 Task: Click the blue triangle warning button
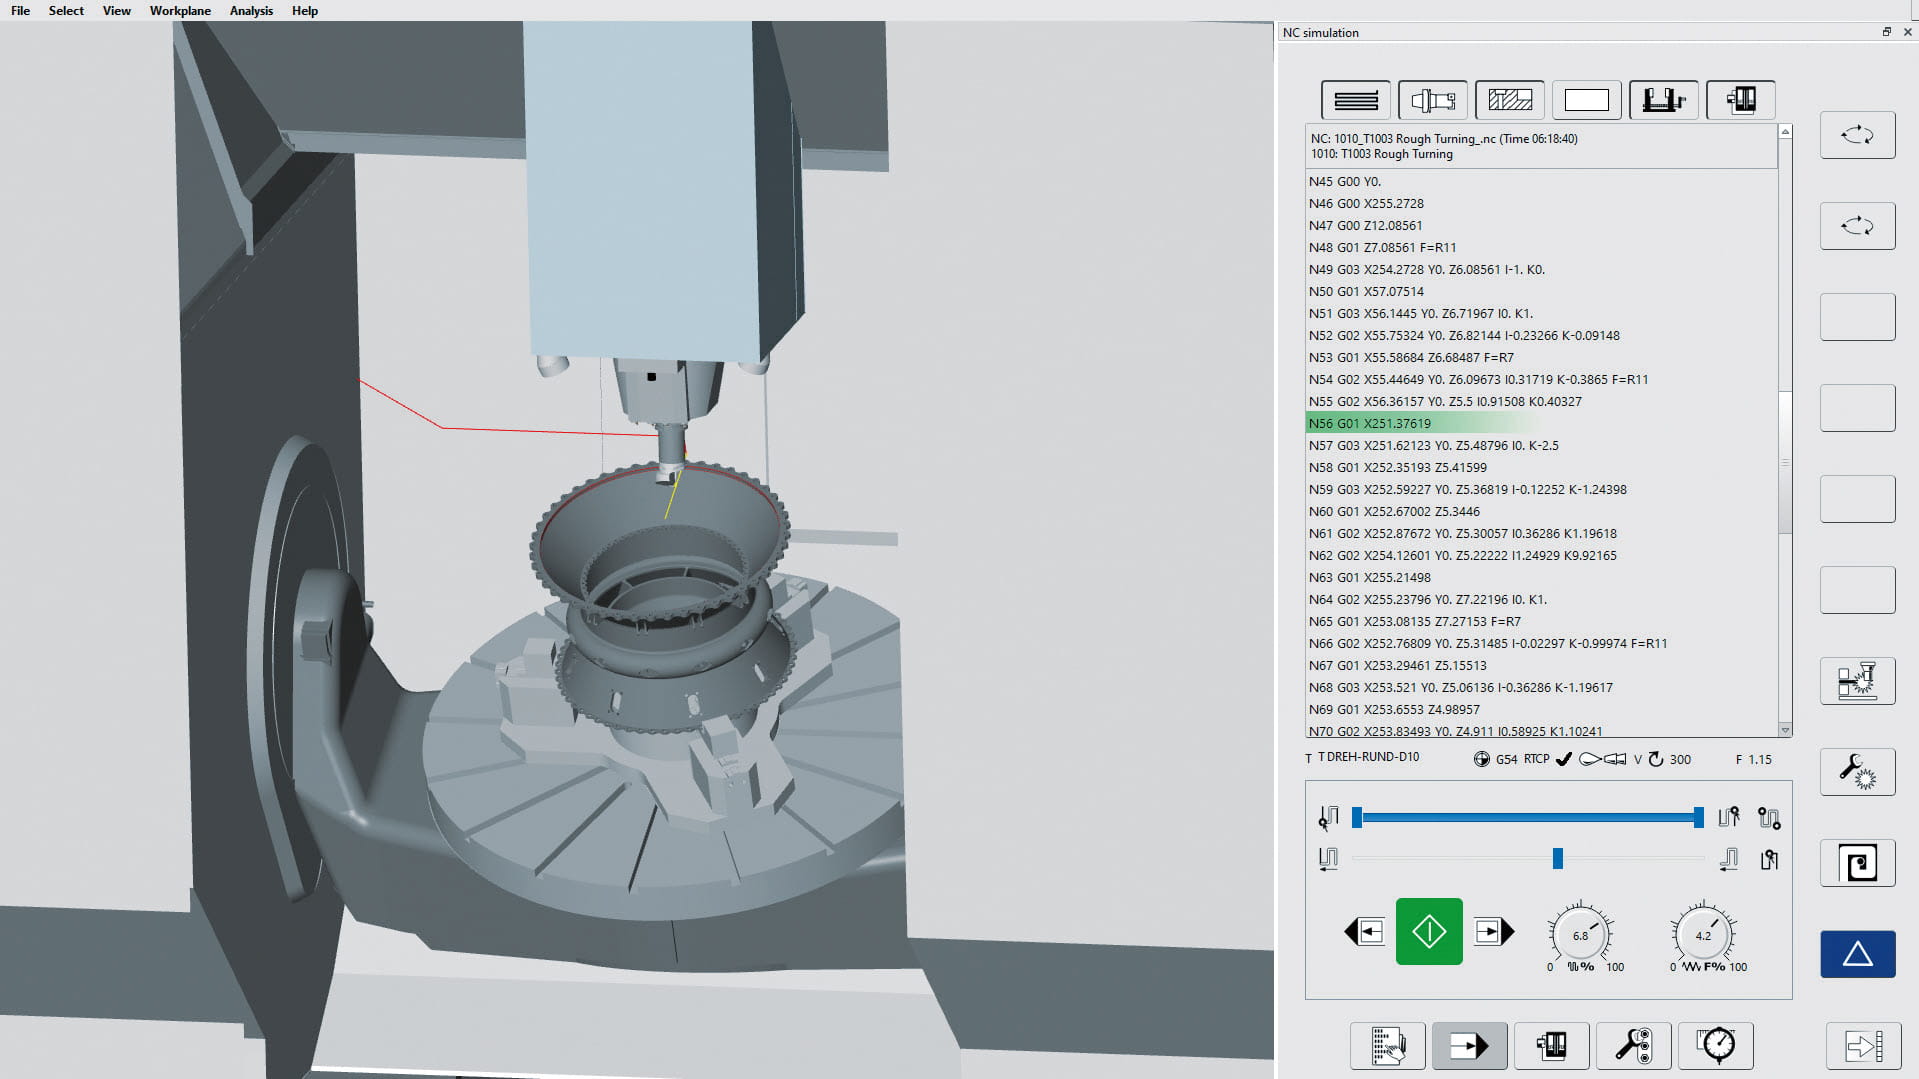coord(1857,954)
